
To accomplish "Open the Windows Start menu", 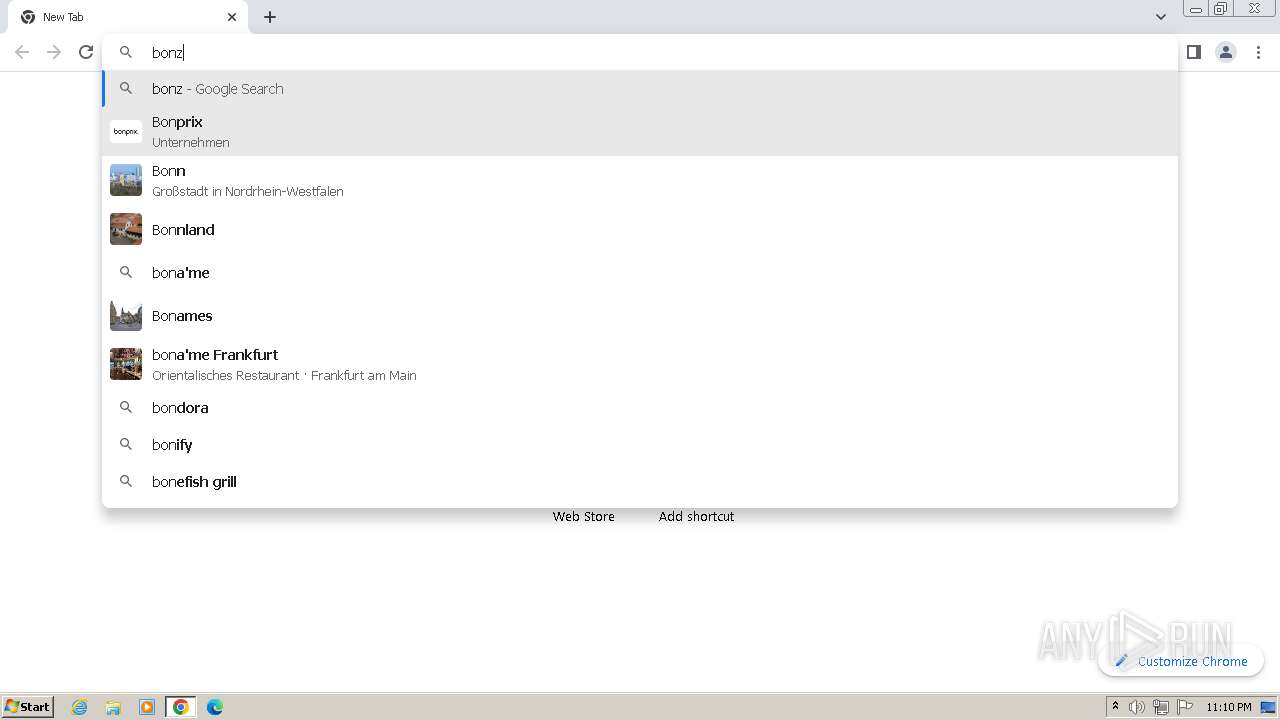I will 28,707.
